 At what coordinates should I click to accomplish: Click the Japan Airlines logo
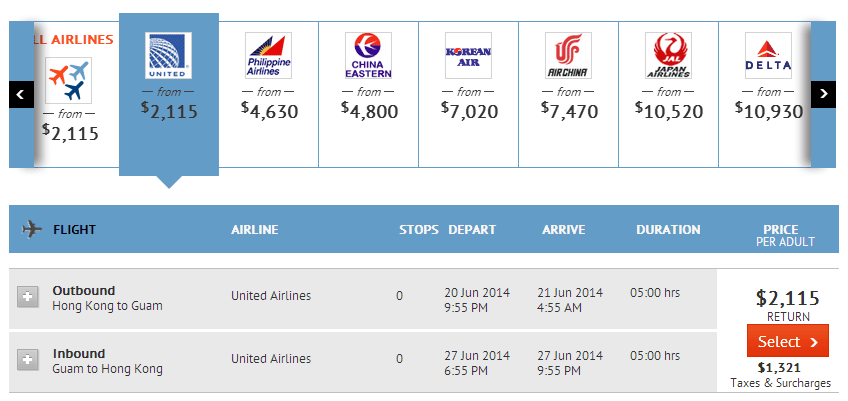click(668, 55)
